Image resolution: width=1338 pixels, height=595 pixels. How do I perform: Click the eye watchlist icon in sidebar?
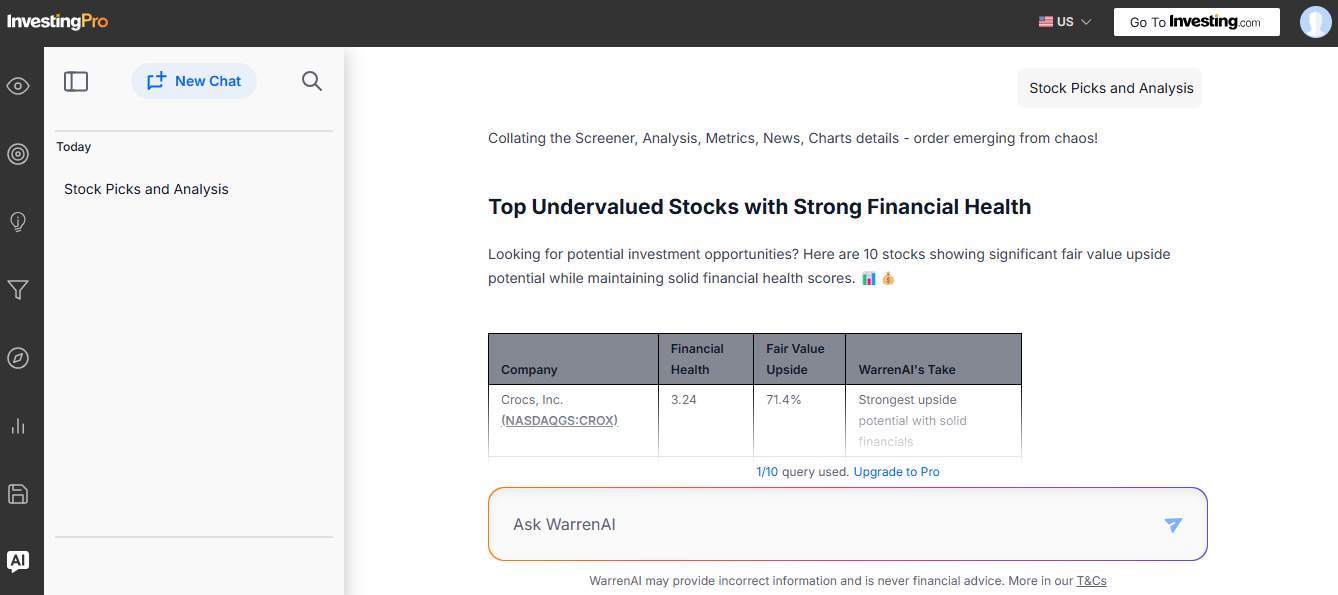[x=18, y=86]
